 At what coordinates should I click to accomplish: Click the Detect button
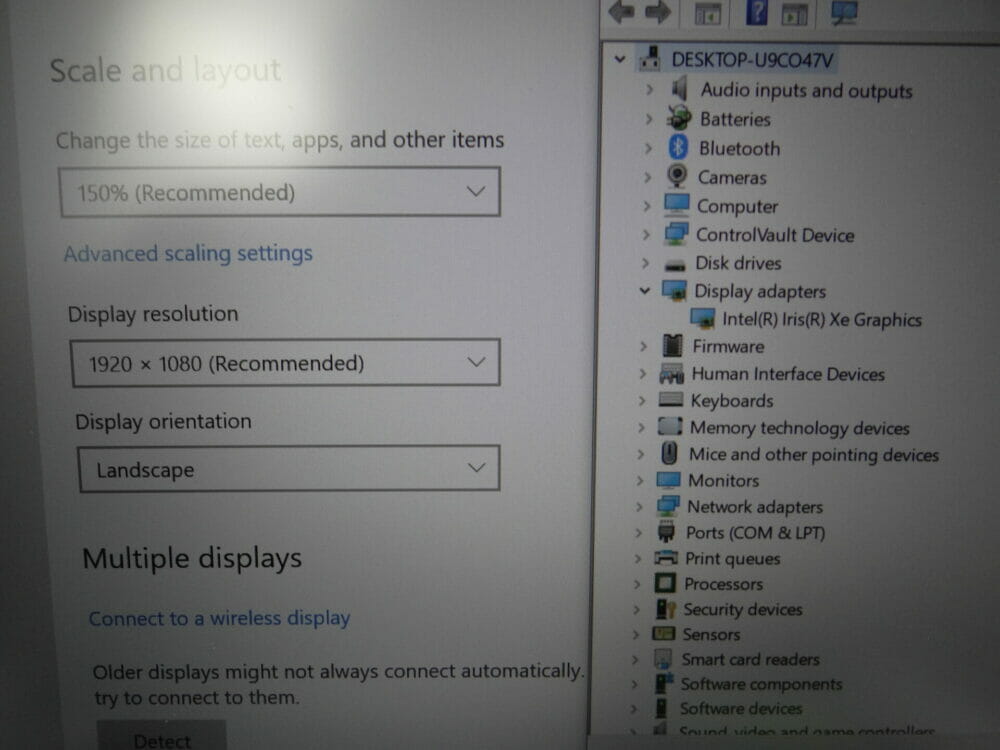click(x=161, y=737)
